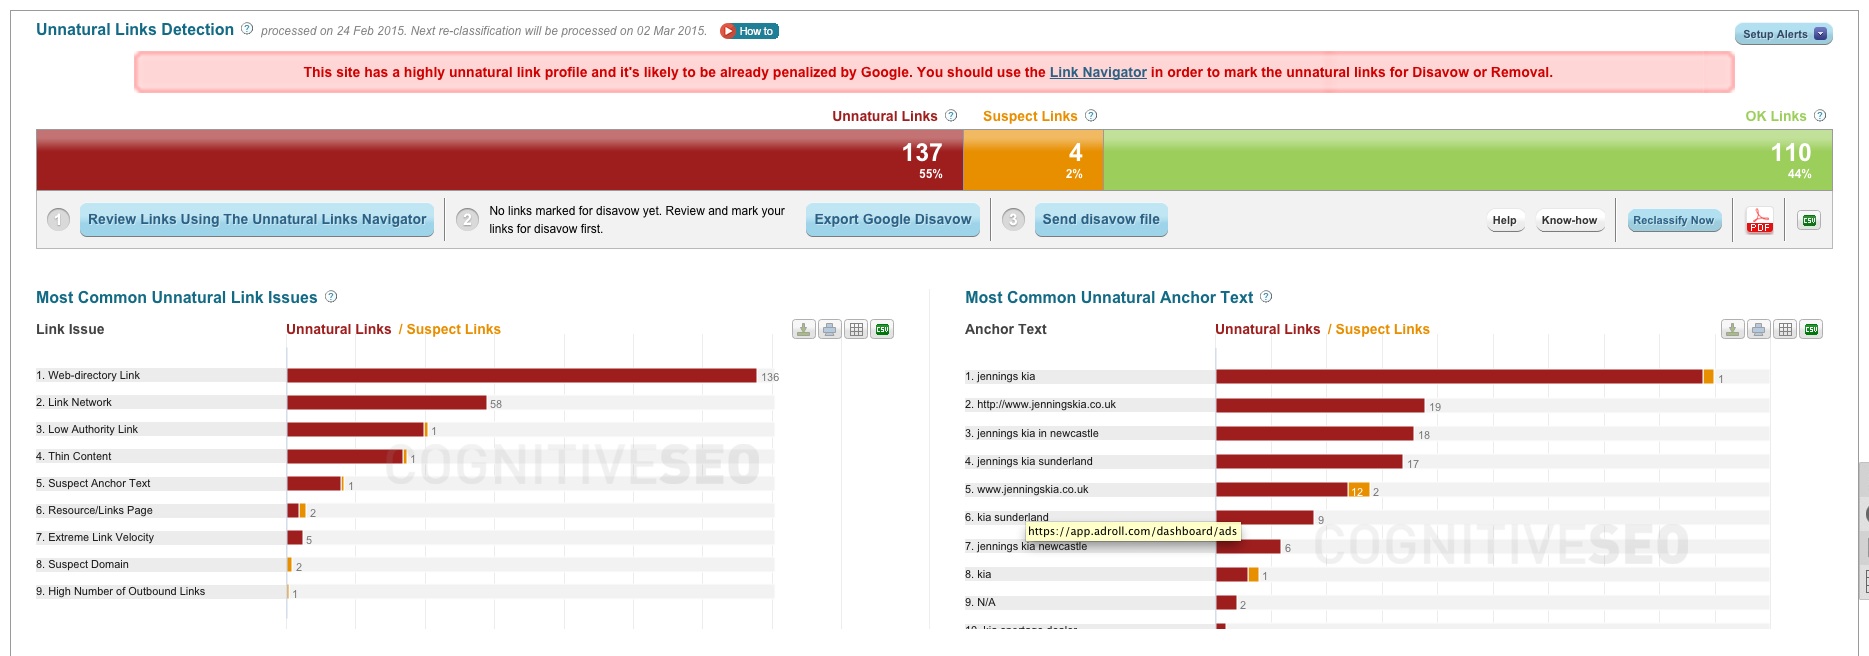Screen dimensions: 1869x656
Task: Download the Unnatural Link Issues chart
Action: point(803,330)
